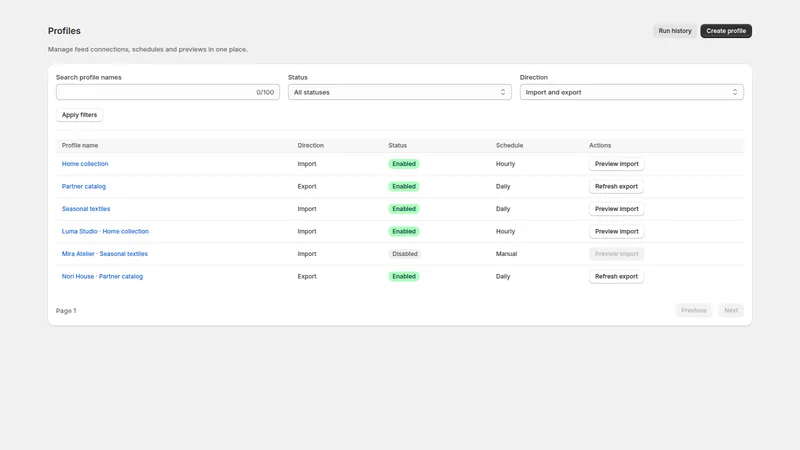Click Enabled badge in Partner catalog row
Screen dimensions: 800x450
(x=404, y=186)
